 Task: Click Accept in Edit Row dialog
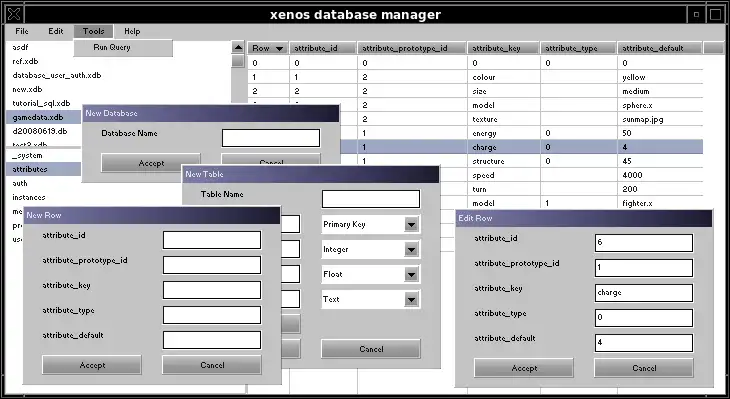click(x=524, y=368)
